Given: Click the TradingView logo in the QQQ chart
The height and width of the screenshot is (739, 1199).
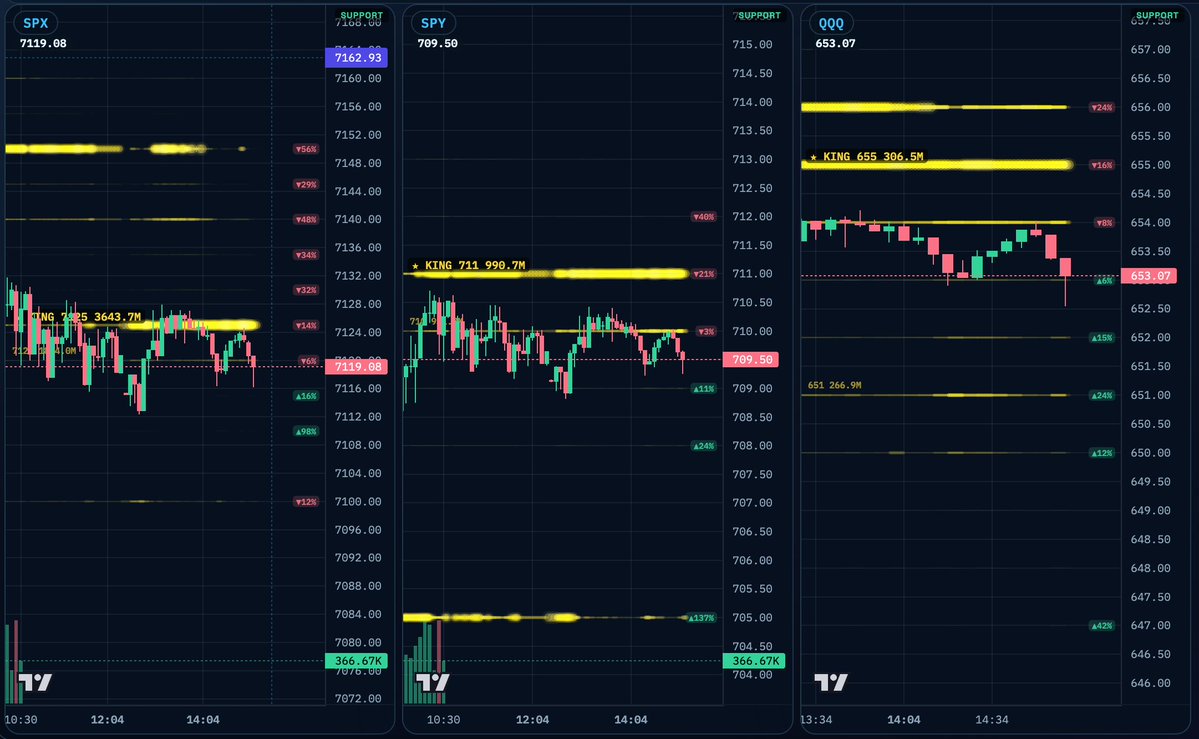Looking at the screenshot, I should point(830,682).
